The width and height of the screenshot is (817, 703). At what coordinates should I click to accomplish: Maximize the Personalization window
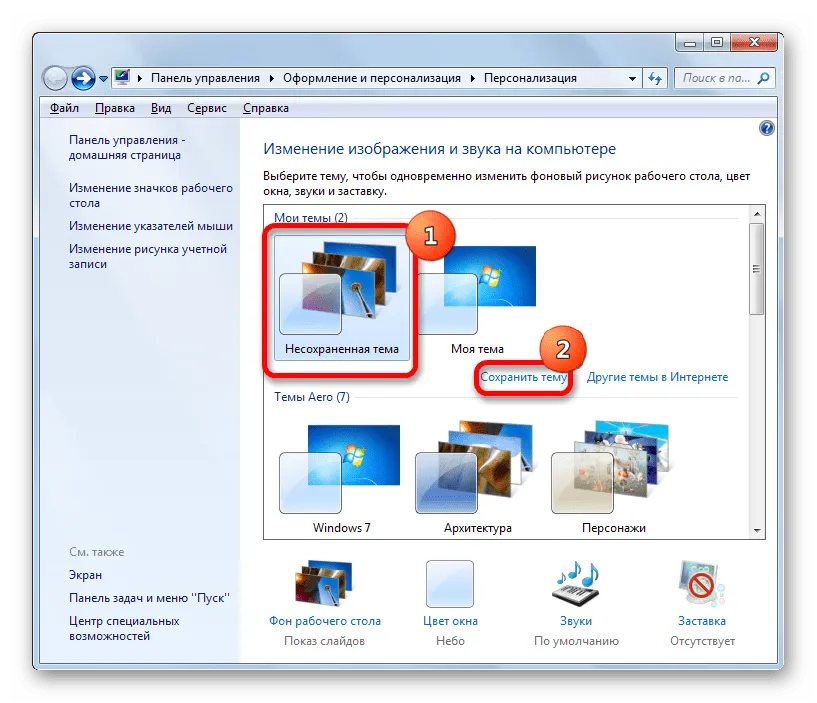point(717,43)
